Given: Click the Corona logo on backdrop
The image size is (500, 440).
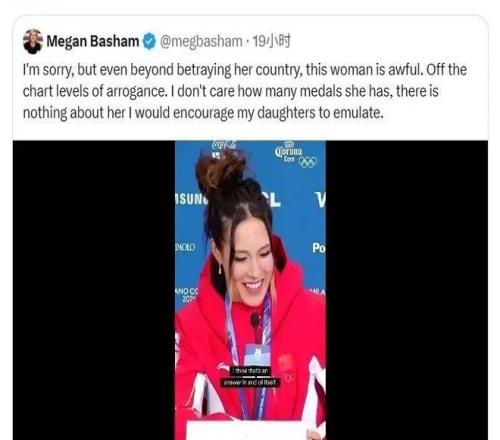Looking at the screenshot, I should click(289, 153).
